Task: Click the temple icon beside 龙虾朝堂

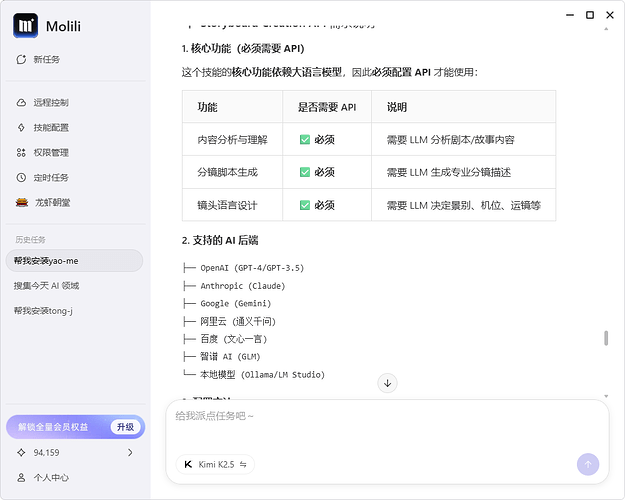Action: click(x=22, y=203)
